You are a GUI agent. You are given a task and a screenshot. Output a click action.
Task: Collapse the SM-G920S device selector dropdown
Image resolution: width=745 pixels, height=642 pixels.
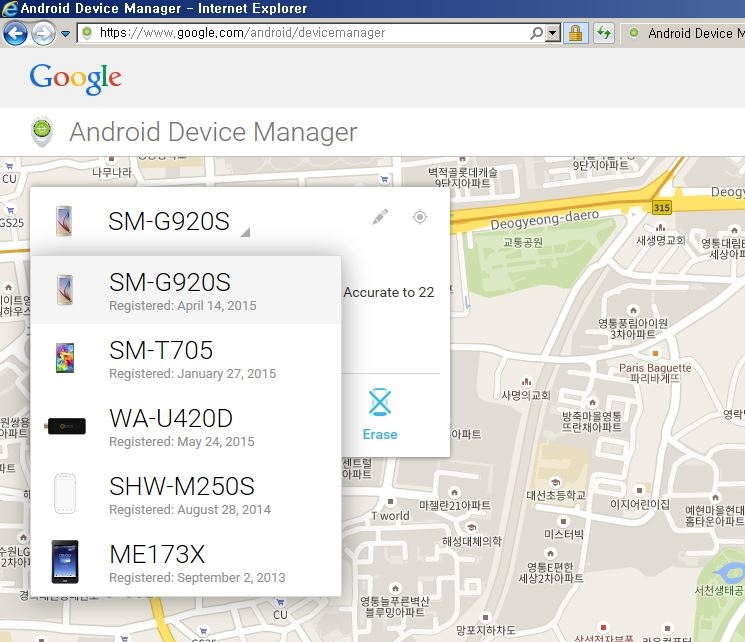[x=245, y=232]
